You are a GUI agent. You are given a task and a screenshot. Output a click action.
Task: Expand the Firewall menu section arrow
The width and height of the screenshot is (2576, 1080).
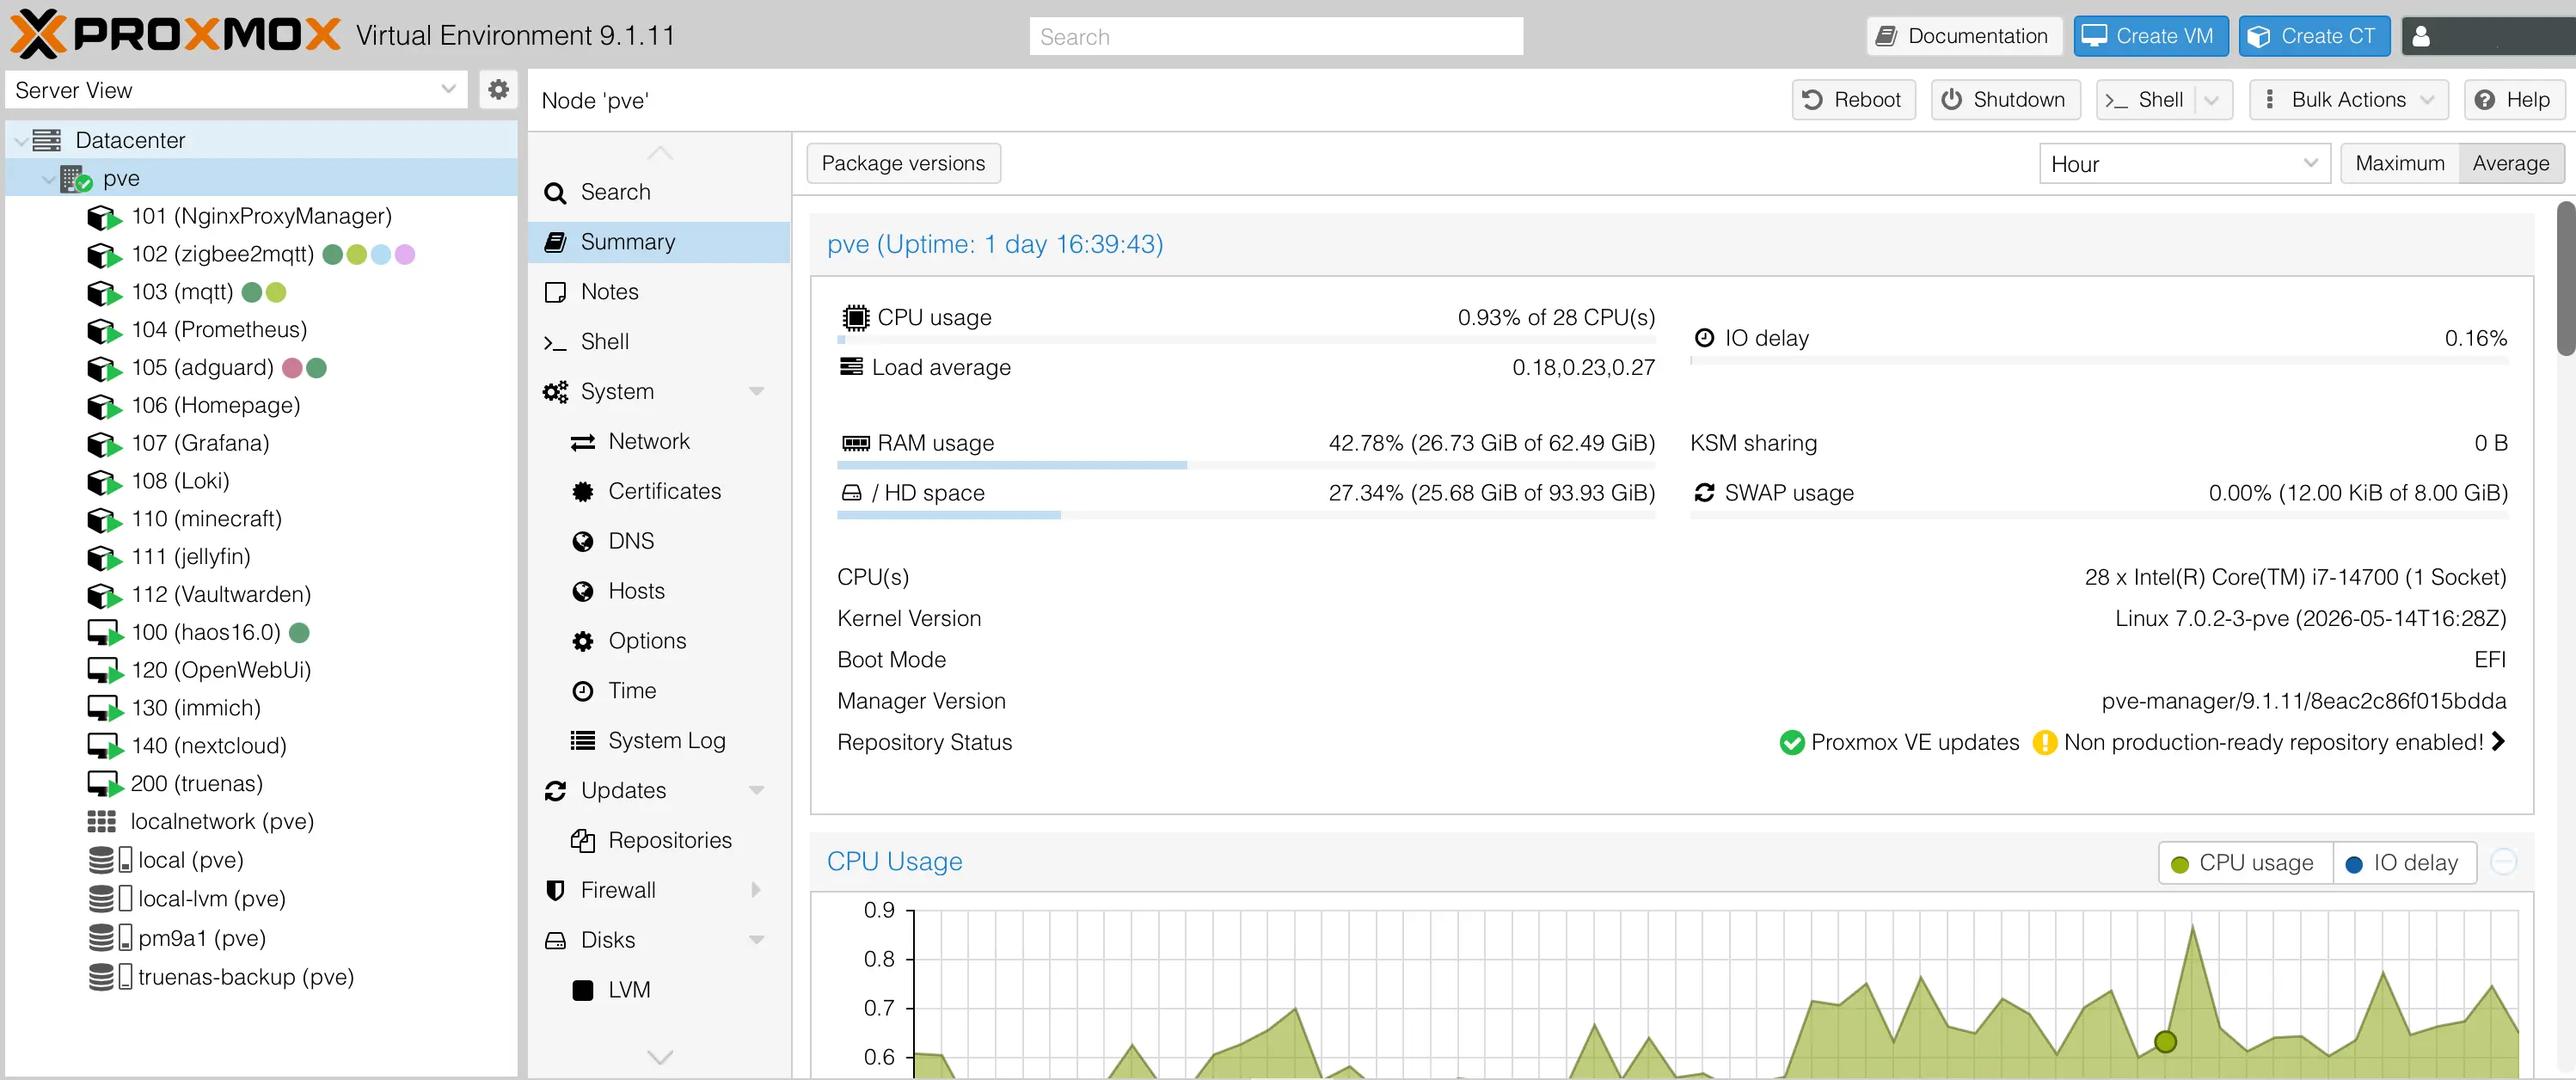click(757, 890)
